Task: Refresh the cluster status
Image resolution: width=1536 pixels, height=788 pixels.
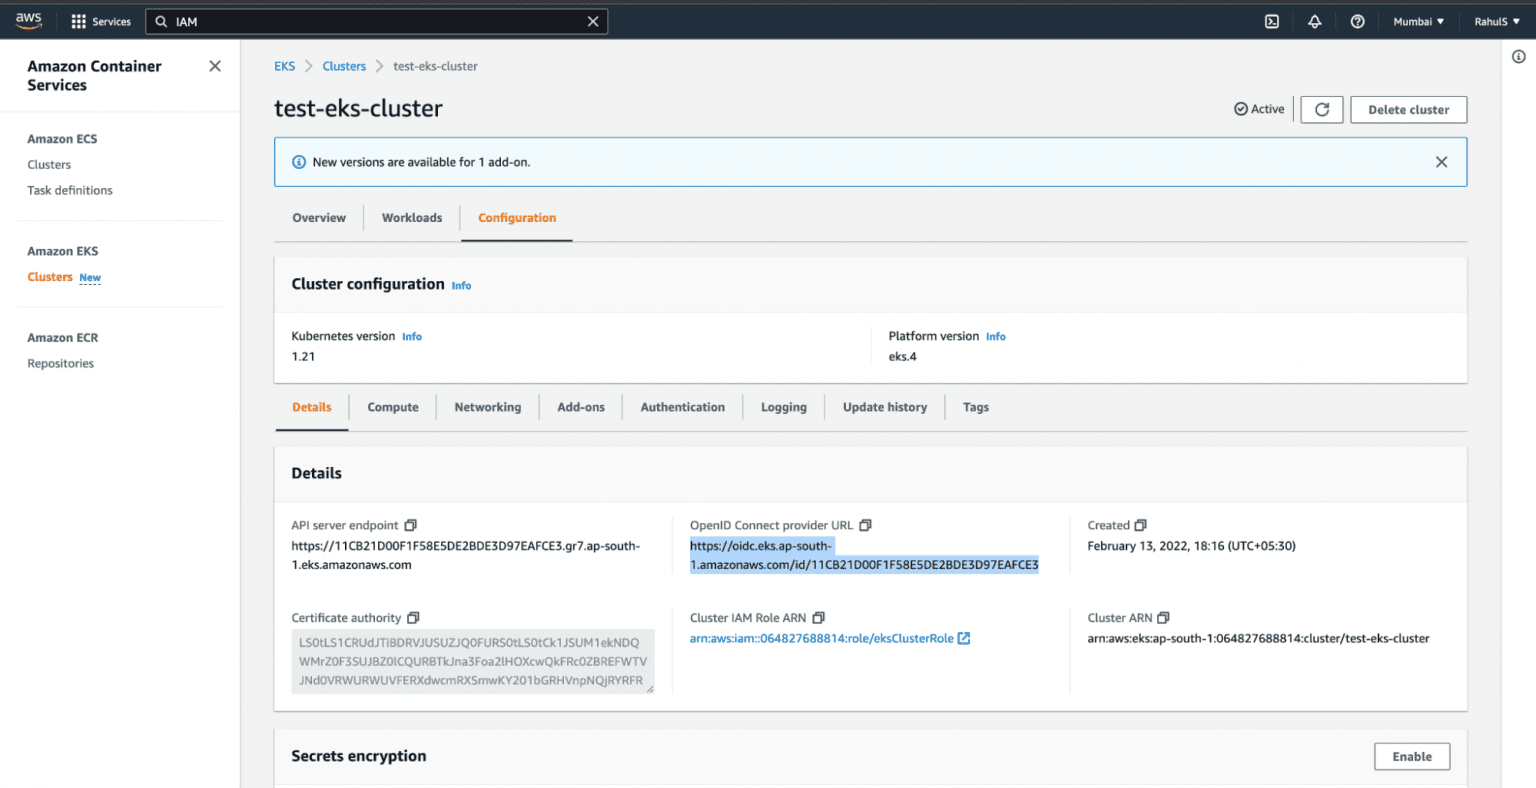Action: [1321, 109]
